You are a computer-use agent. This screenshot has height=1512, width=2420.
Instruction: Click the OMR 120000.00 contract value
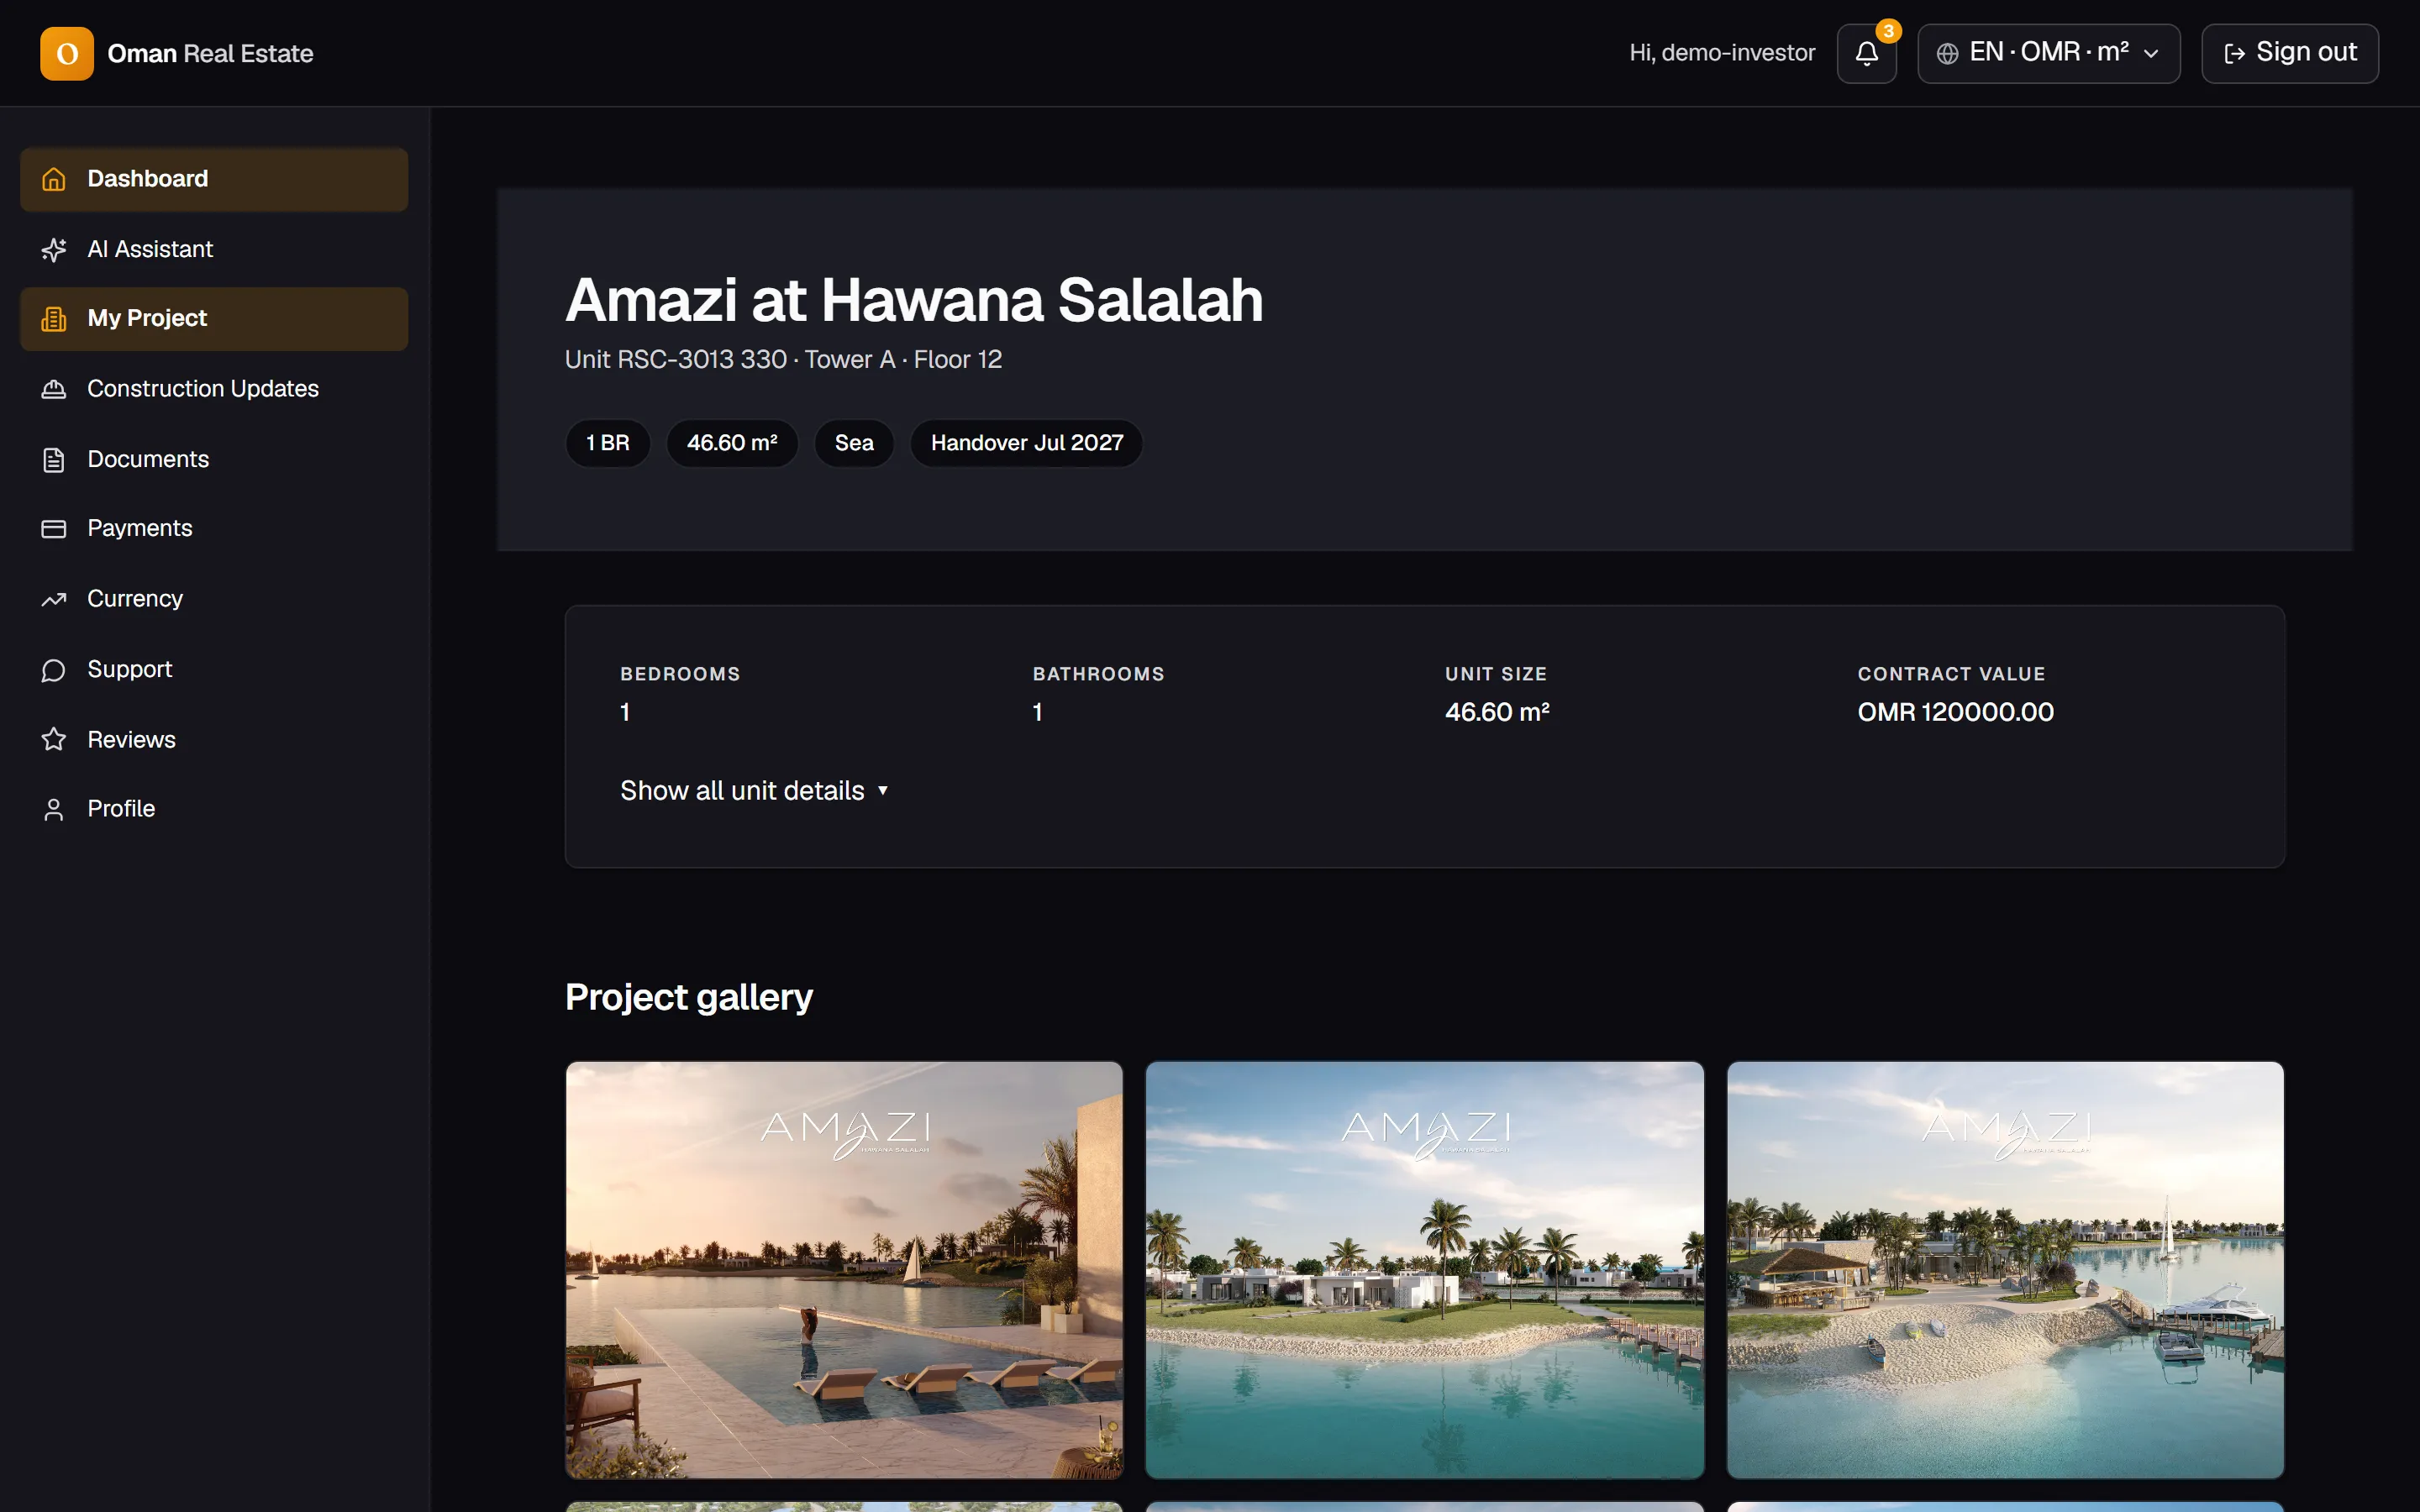[1955, 712]
